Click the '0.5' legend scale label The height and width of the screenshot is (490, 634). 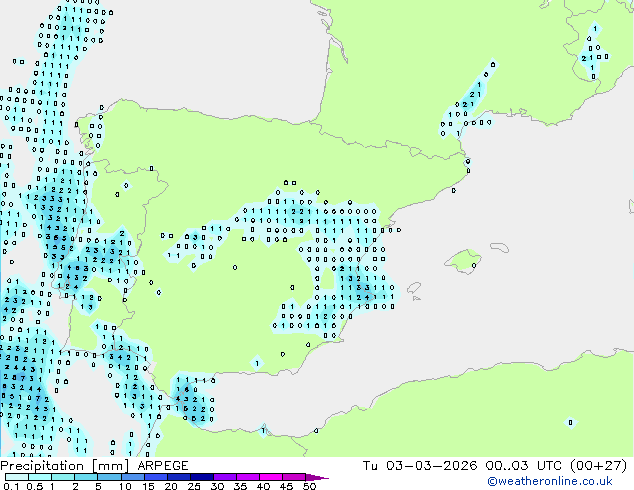[x=35, y=486]
